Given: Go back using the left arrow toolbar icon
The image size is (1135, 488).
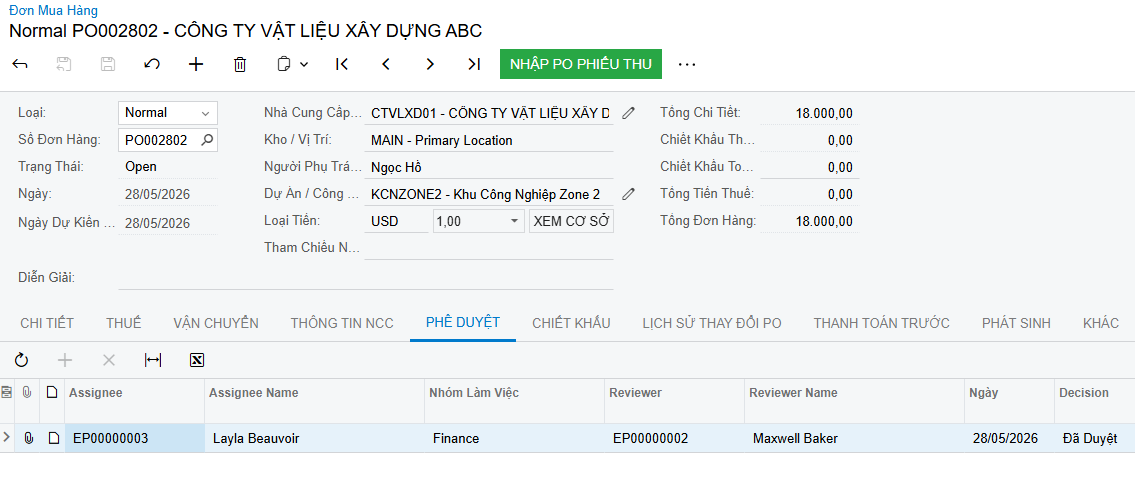Looking at the screenshot, I should (x=20, y=64).
